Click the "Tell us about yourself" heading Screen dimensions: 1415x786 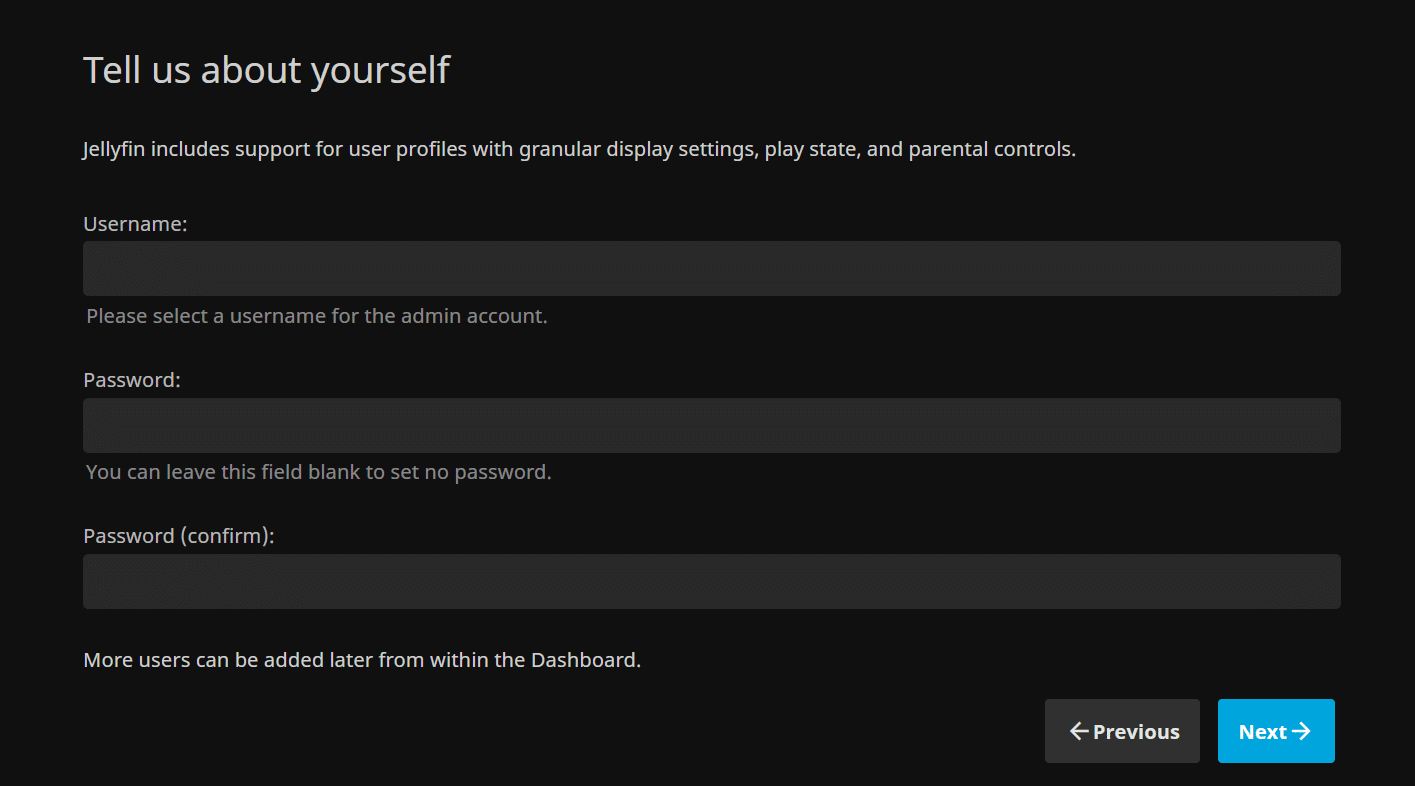point(266,70)
